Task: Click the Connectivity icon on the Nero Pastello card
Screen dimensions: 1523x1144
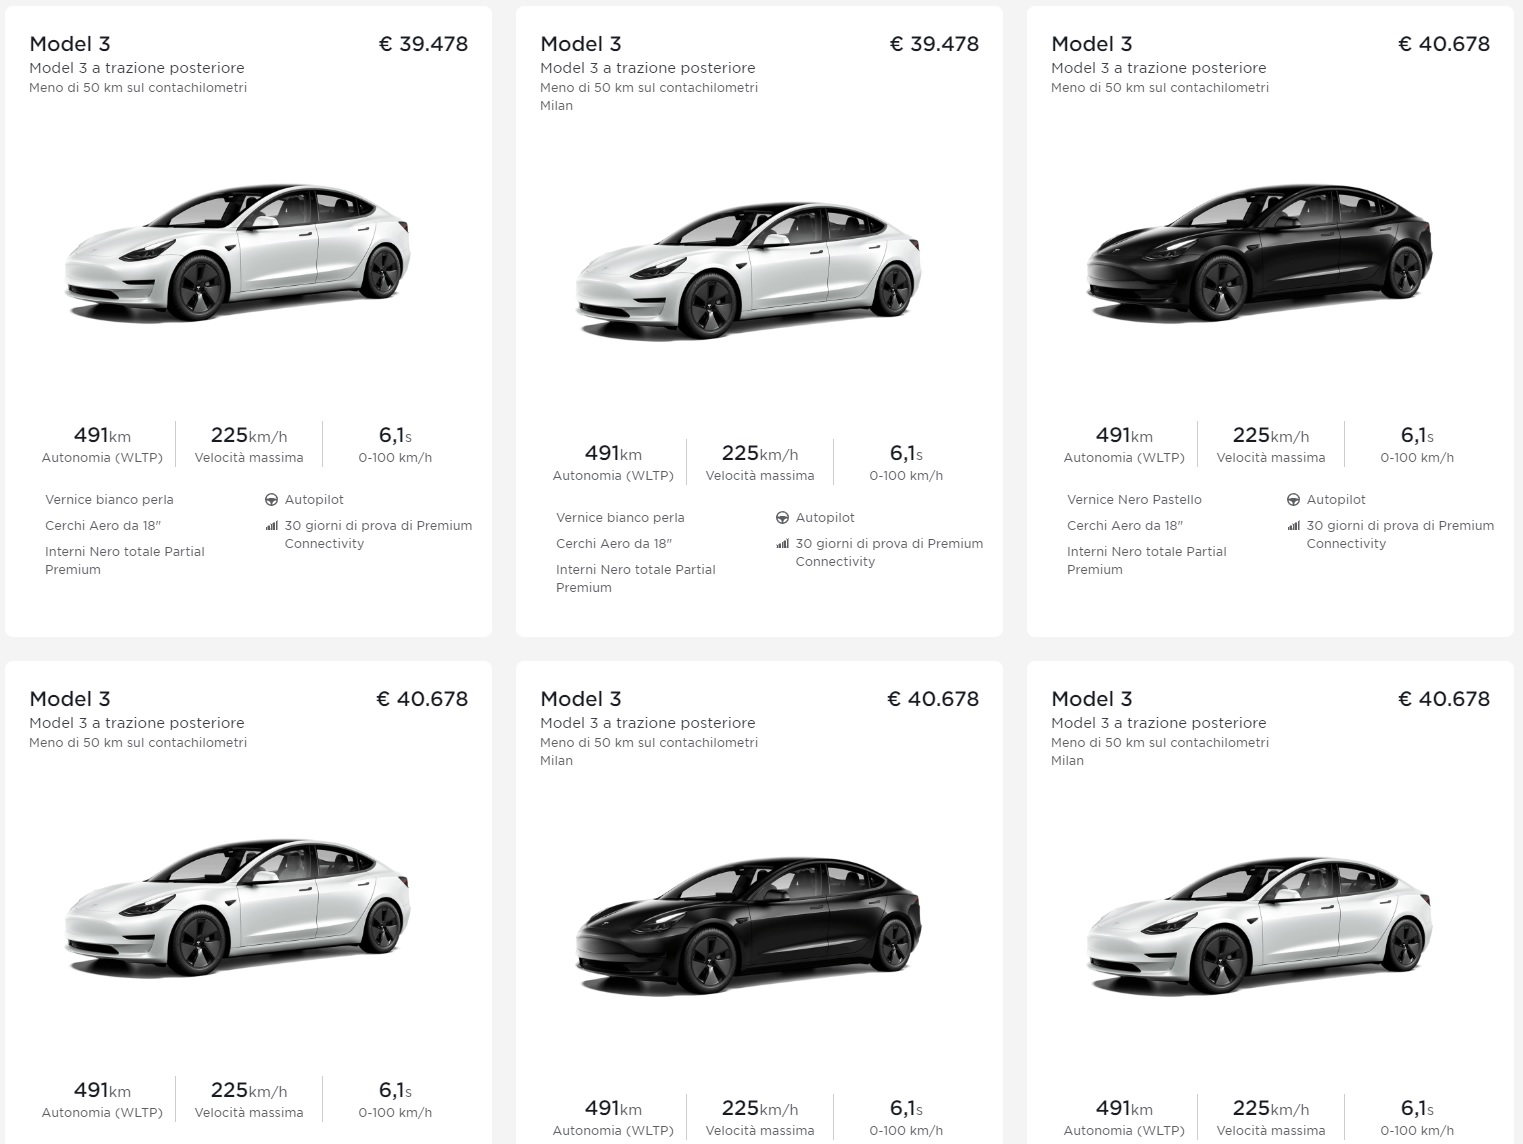Action: pyautogui.click(x=1294, y=525)
